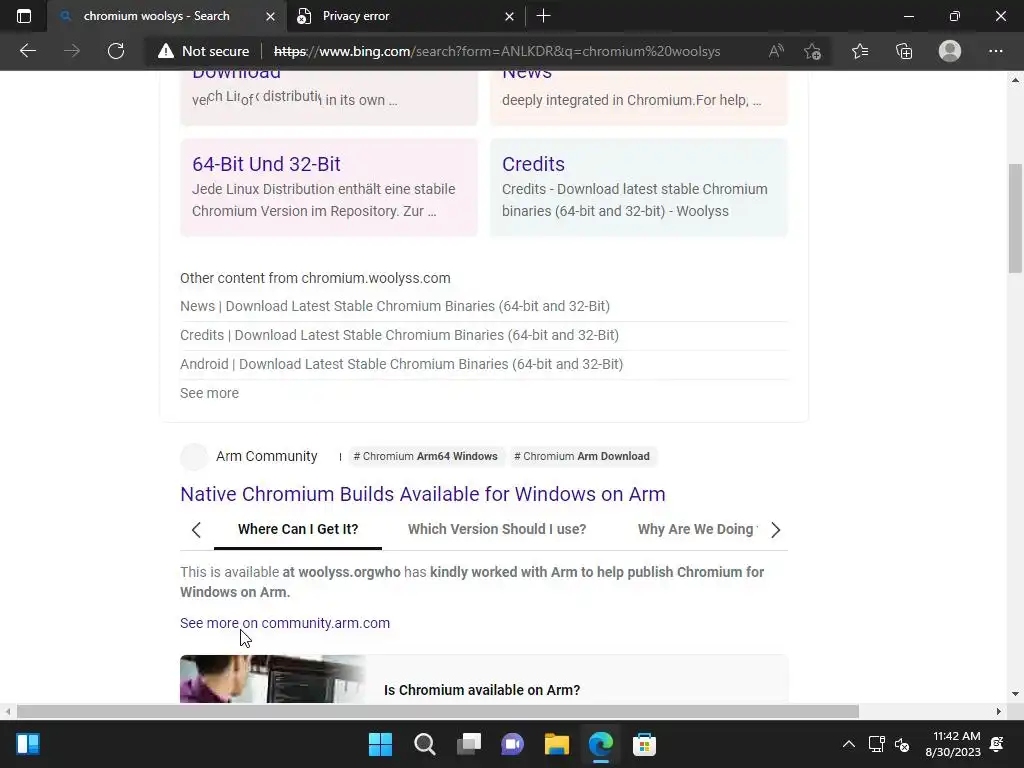Screen dimensions: 1024x768
Task: Launch the Chat app from taskbar
Action: (513, 744)
